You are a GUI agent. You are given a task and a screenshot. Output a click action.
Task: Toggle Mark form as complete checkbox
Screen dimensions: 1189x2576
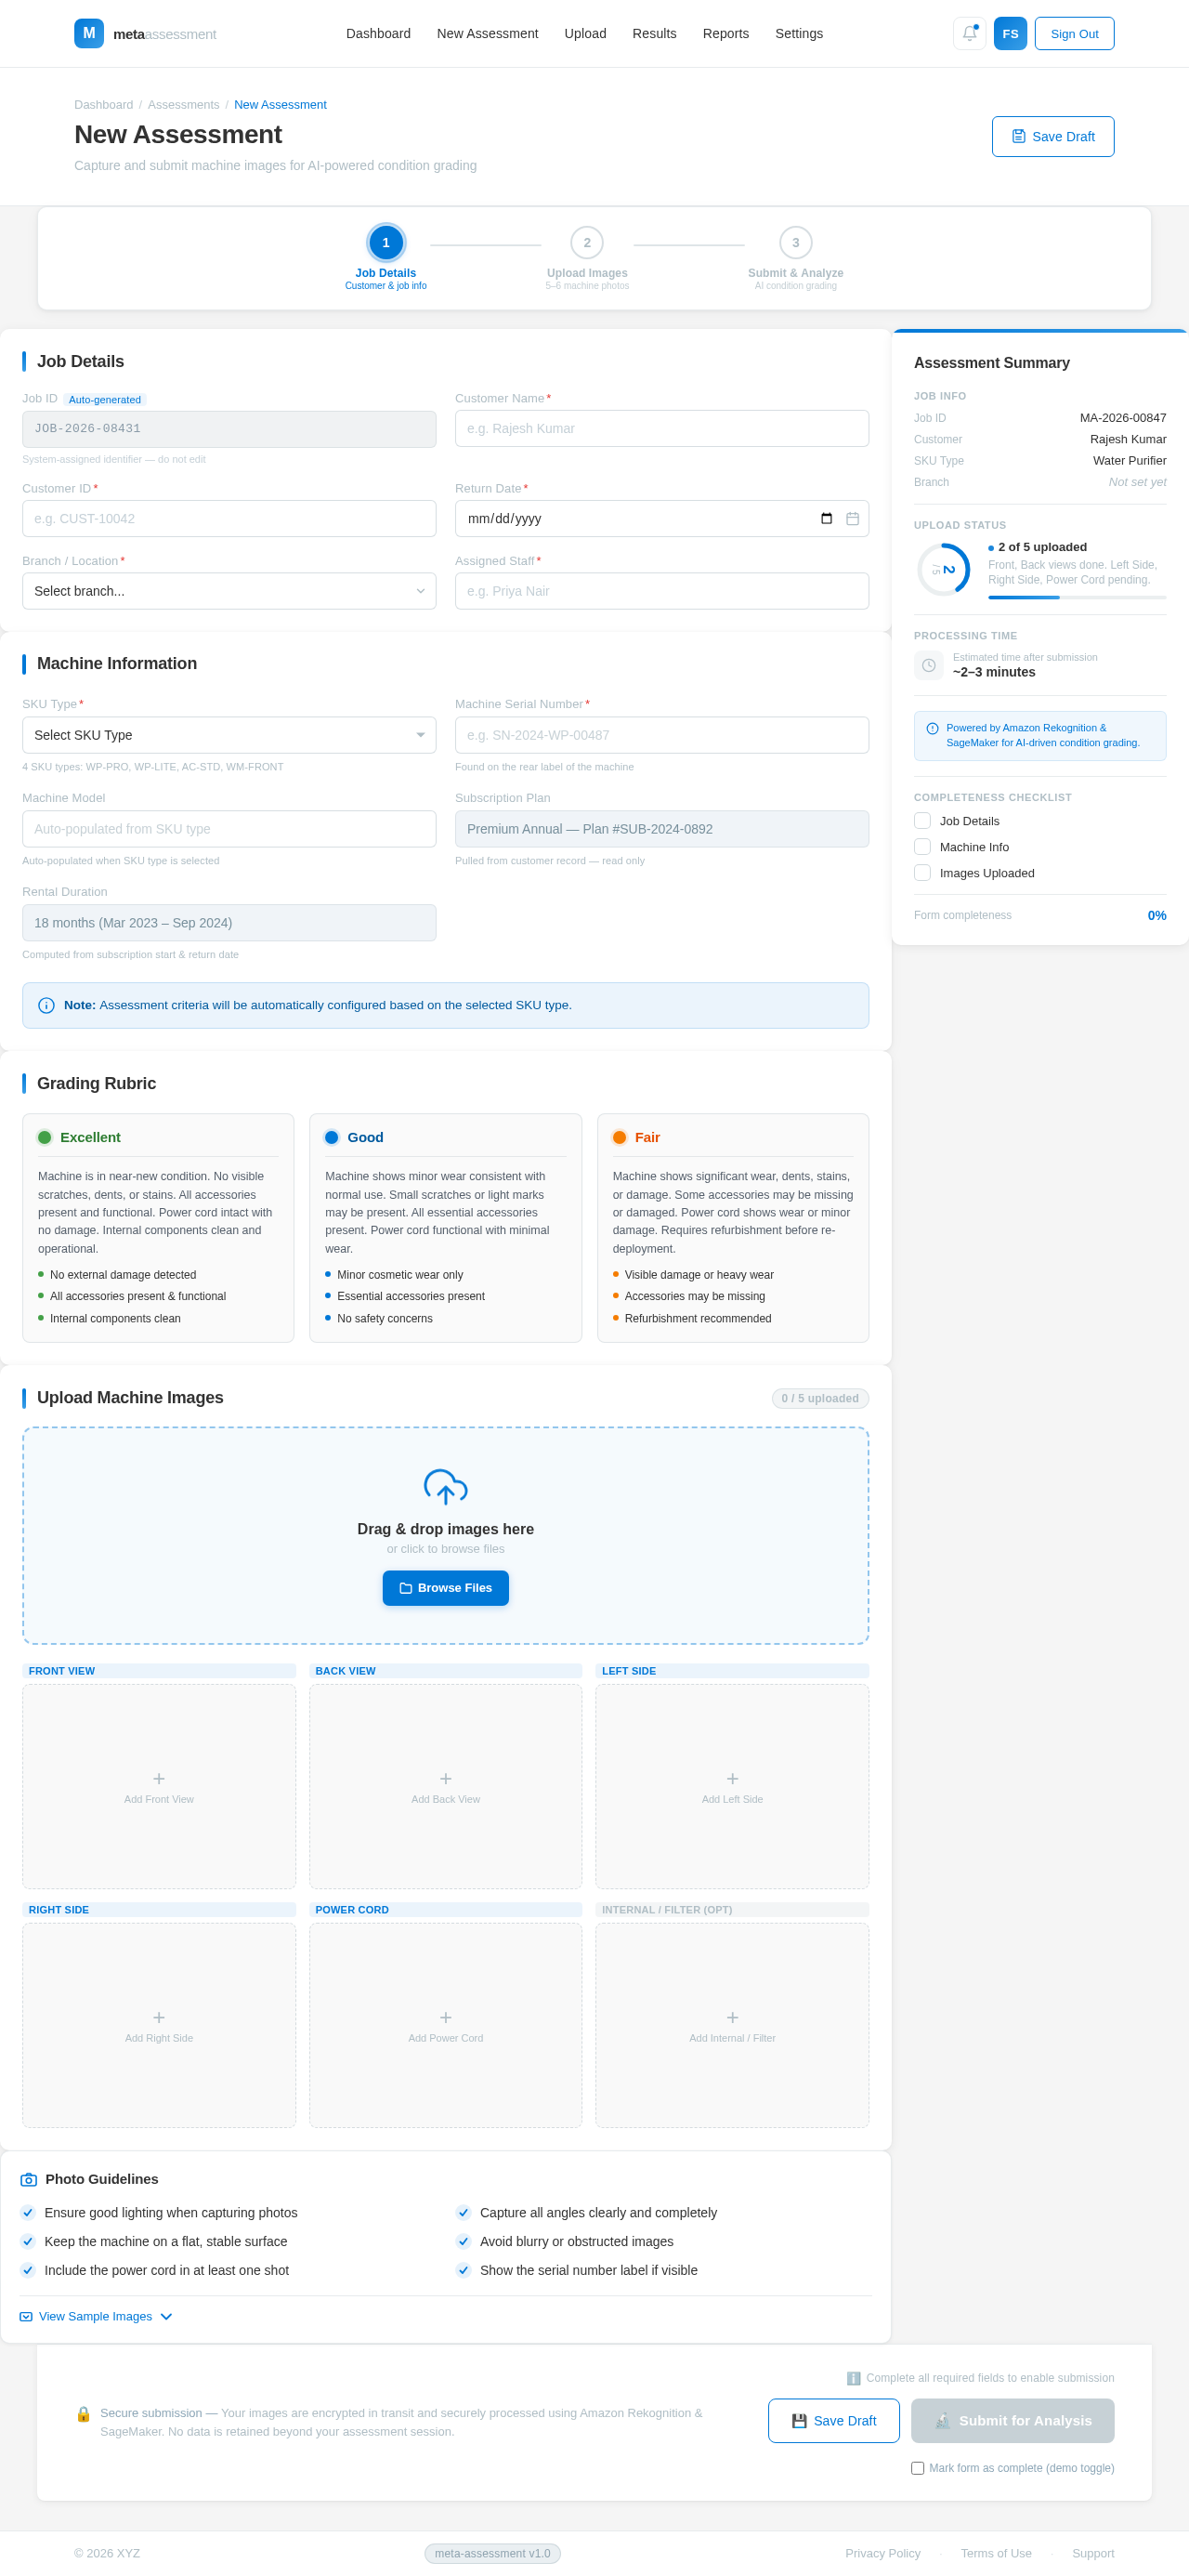tap(917, 2468)
